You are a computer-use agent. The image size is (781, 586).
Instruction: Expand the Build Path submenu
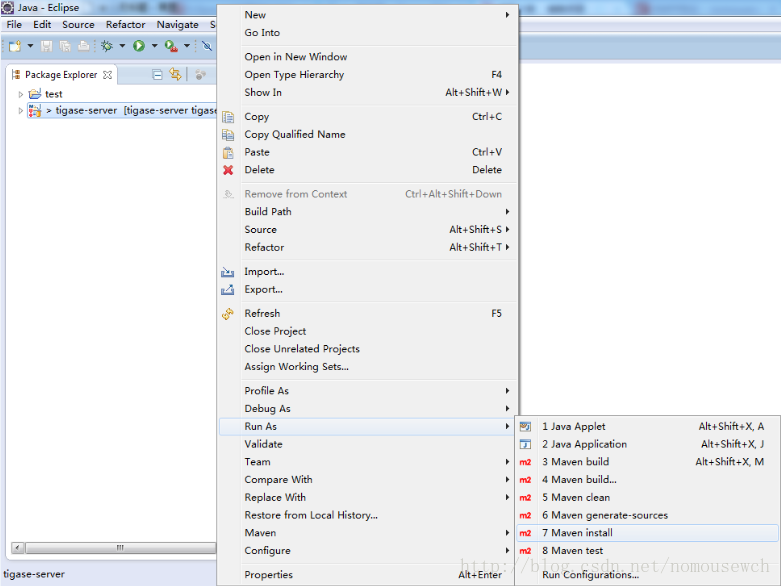coord(368,212)
